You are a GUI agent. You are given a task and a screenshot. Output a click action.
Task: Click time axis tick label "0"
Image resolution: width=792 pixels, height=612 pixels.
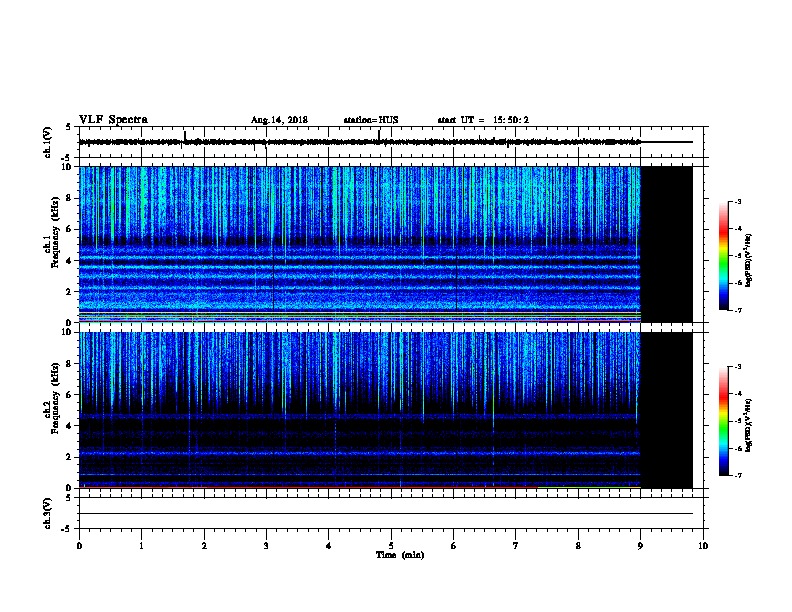pos(79,546)
